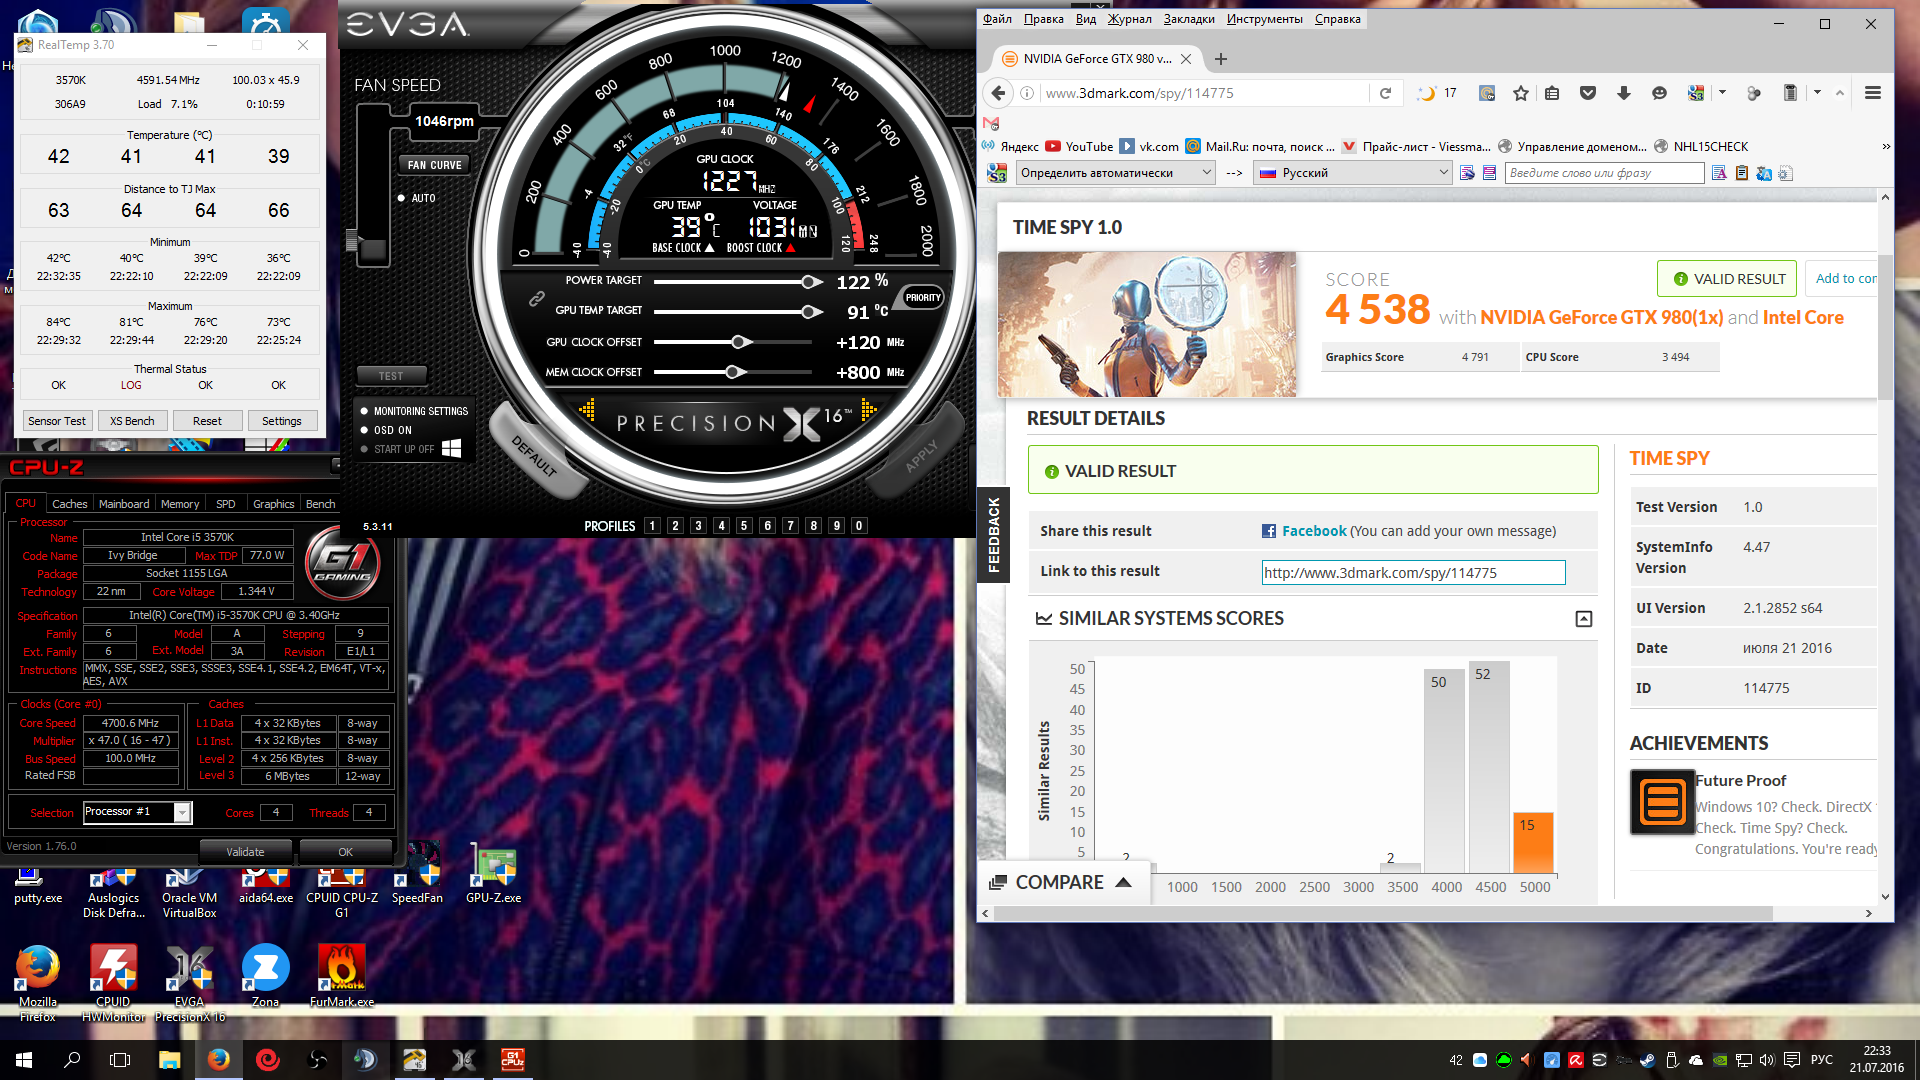Bookmark page with the star icon

[x=1521, y=93]
